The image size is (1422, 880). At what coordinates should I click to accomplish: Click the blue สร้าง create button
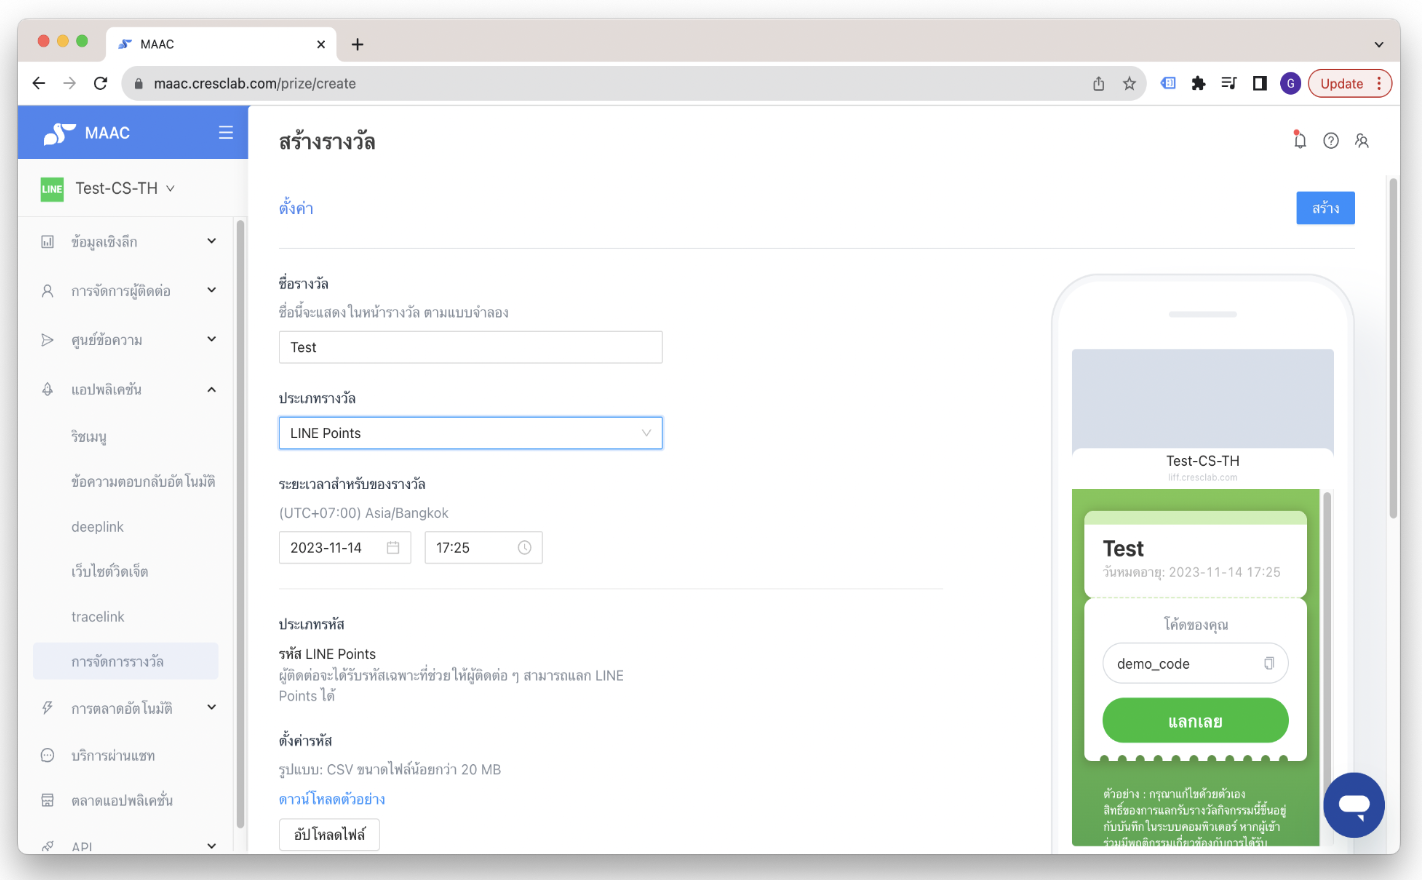(x=1325, y=208)
